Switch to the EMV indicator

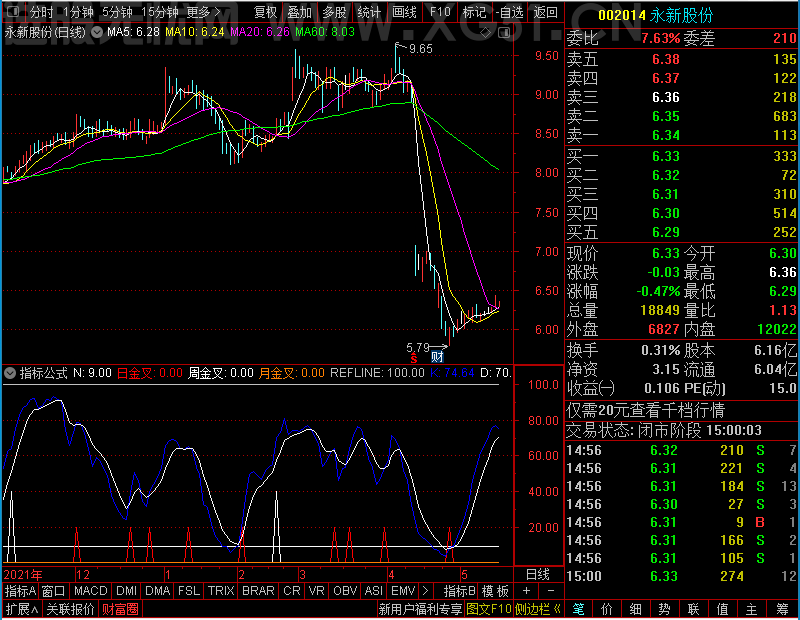click(403, 591)
